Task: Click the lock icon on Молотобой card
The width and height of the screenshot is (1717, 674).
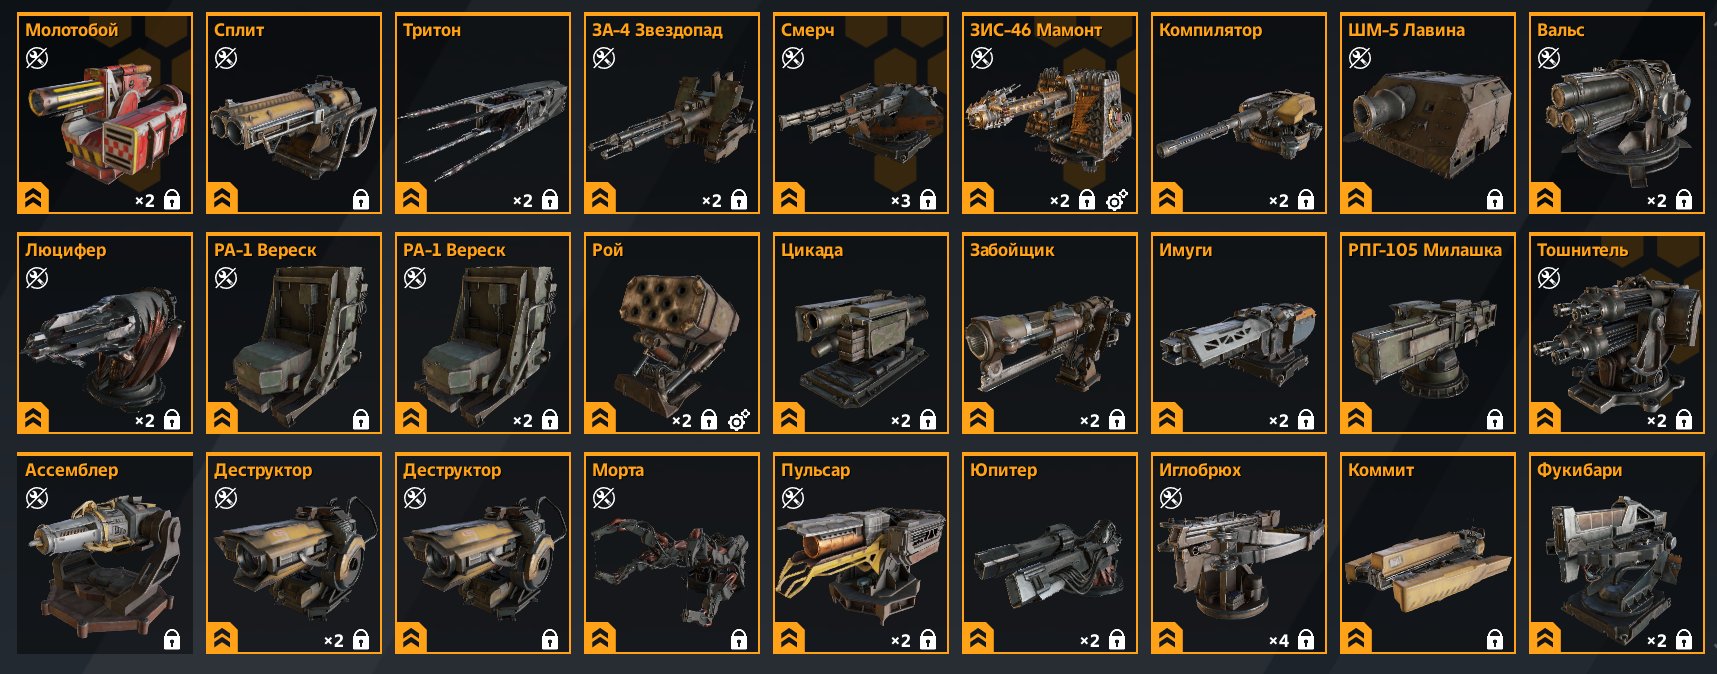Action: [172, 200]
